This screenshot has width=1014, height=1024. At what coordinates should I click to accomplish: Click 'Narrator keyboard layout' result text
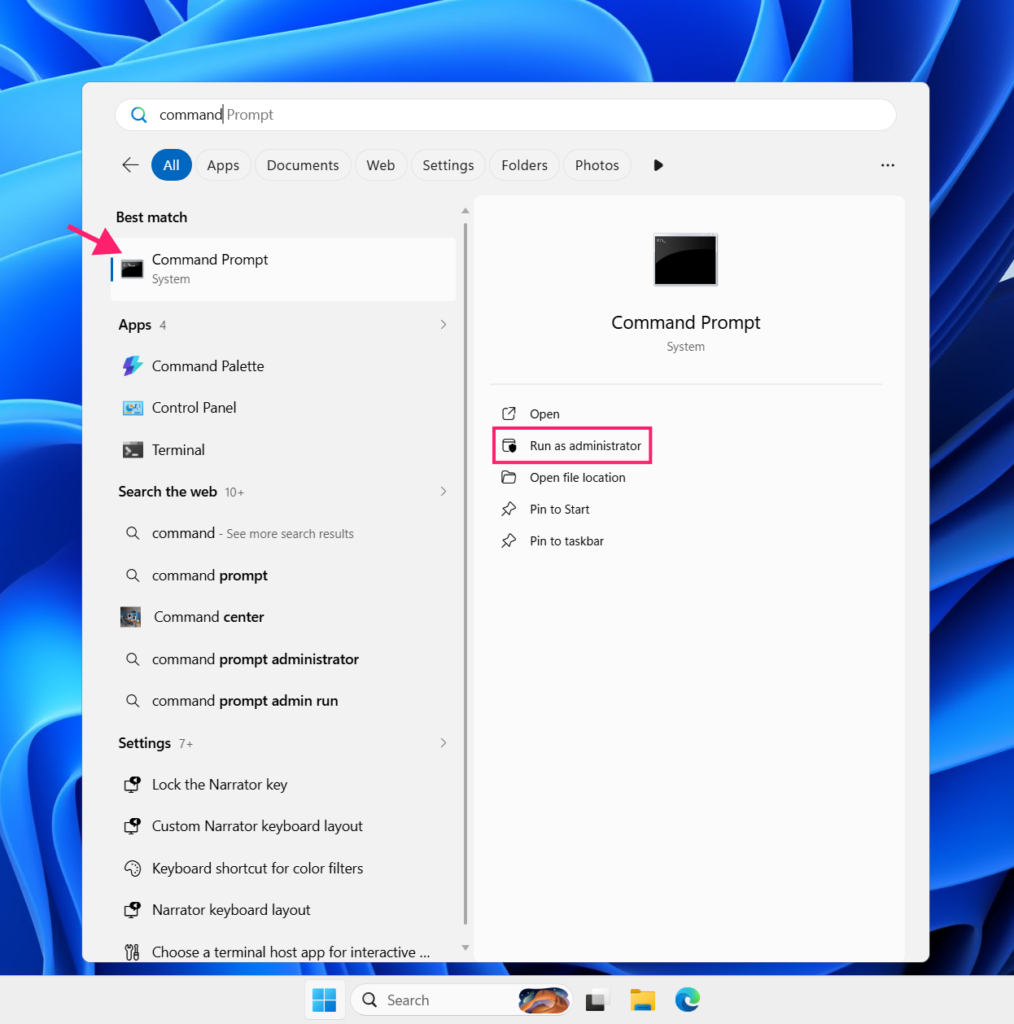tap(231, 910)
